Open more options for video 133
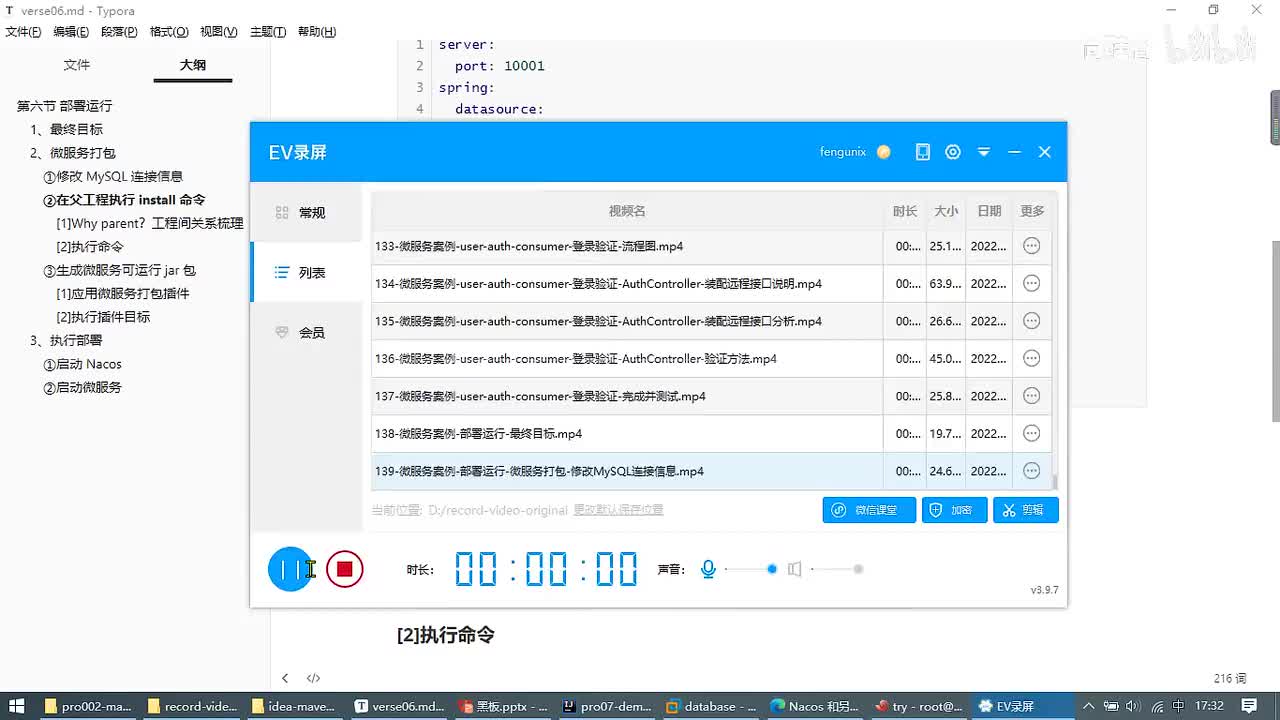Viewport: 1280px width, 720px height. tap(1032, 246)
